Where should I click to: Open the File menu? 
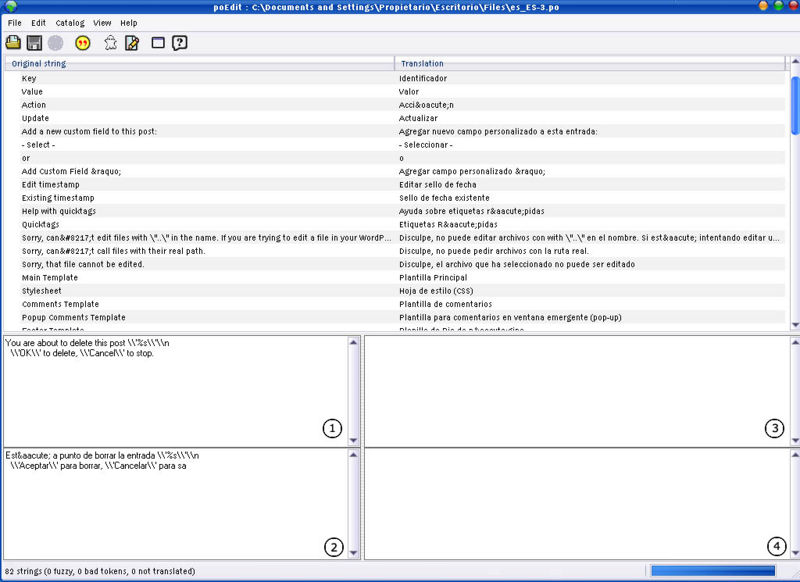point(14,22)
